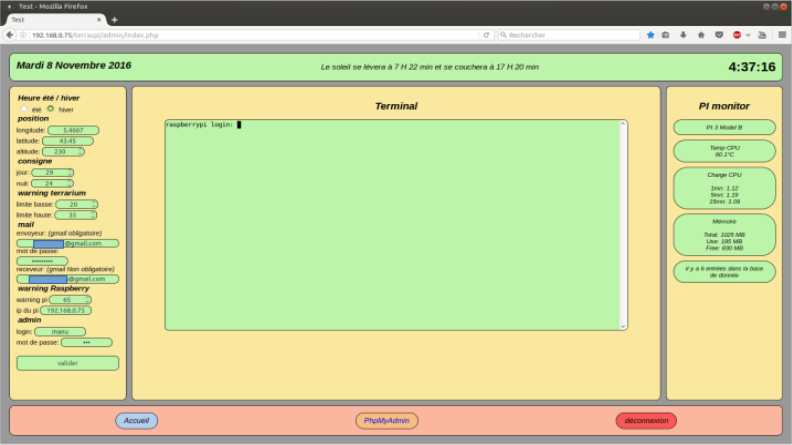This screenshot has width=792, height=445.
Task: Go to the Firefox home page icon
Action: coord(701,35)
